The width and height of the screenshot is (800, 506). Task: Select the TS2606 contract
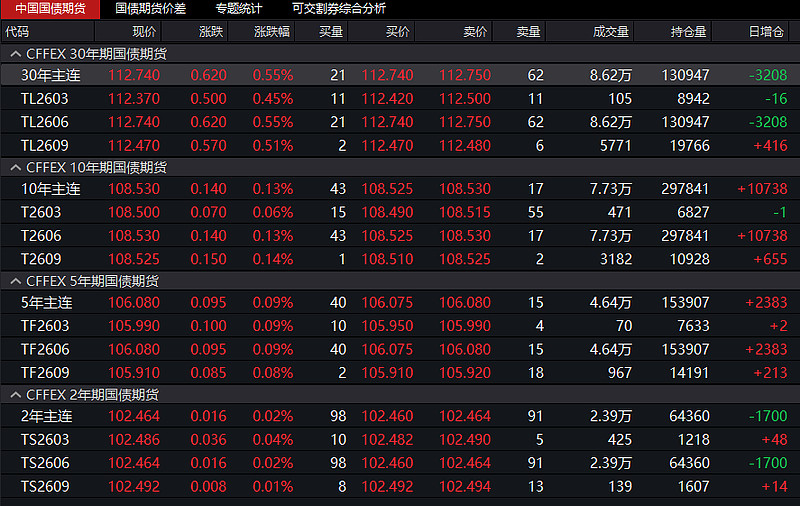click(400, 463)
